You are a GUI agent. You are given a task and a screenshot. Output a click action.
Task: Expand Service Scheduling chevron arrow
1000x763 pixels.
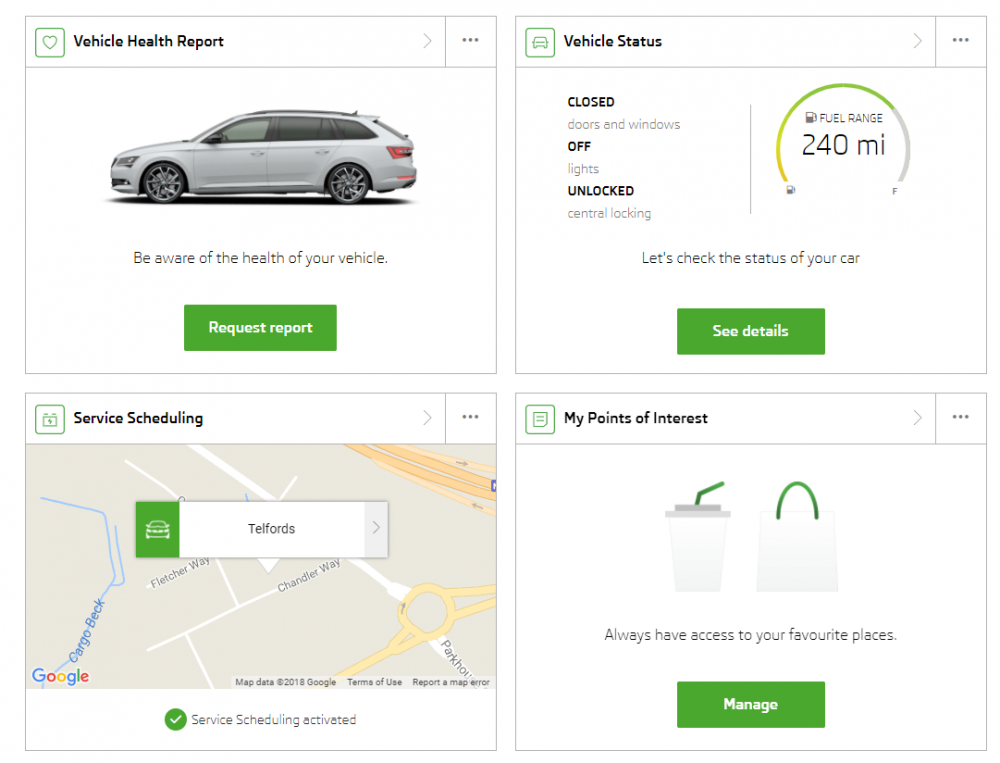[x=427, y=418]
